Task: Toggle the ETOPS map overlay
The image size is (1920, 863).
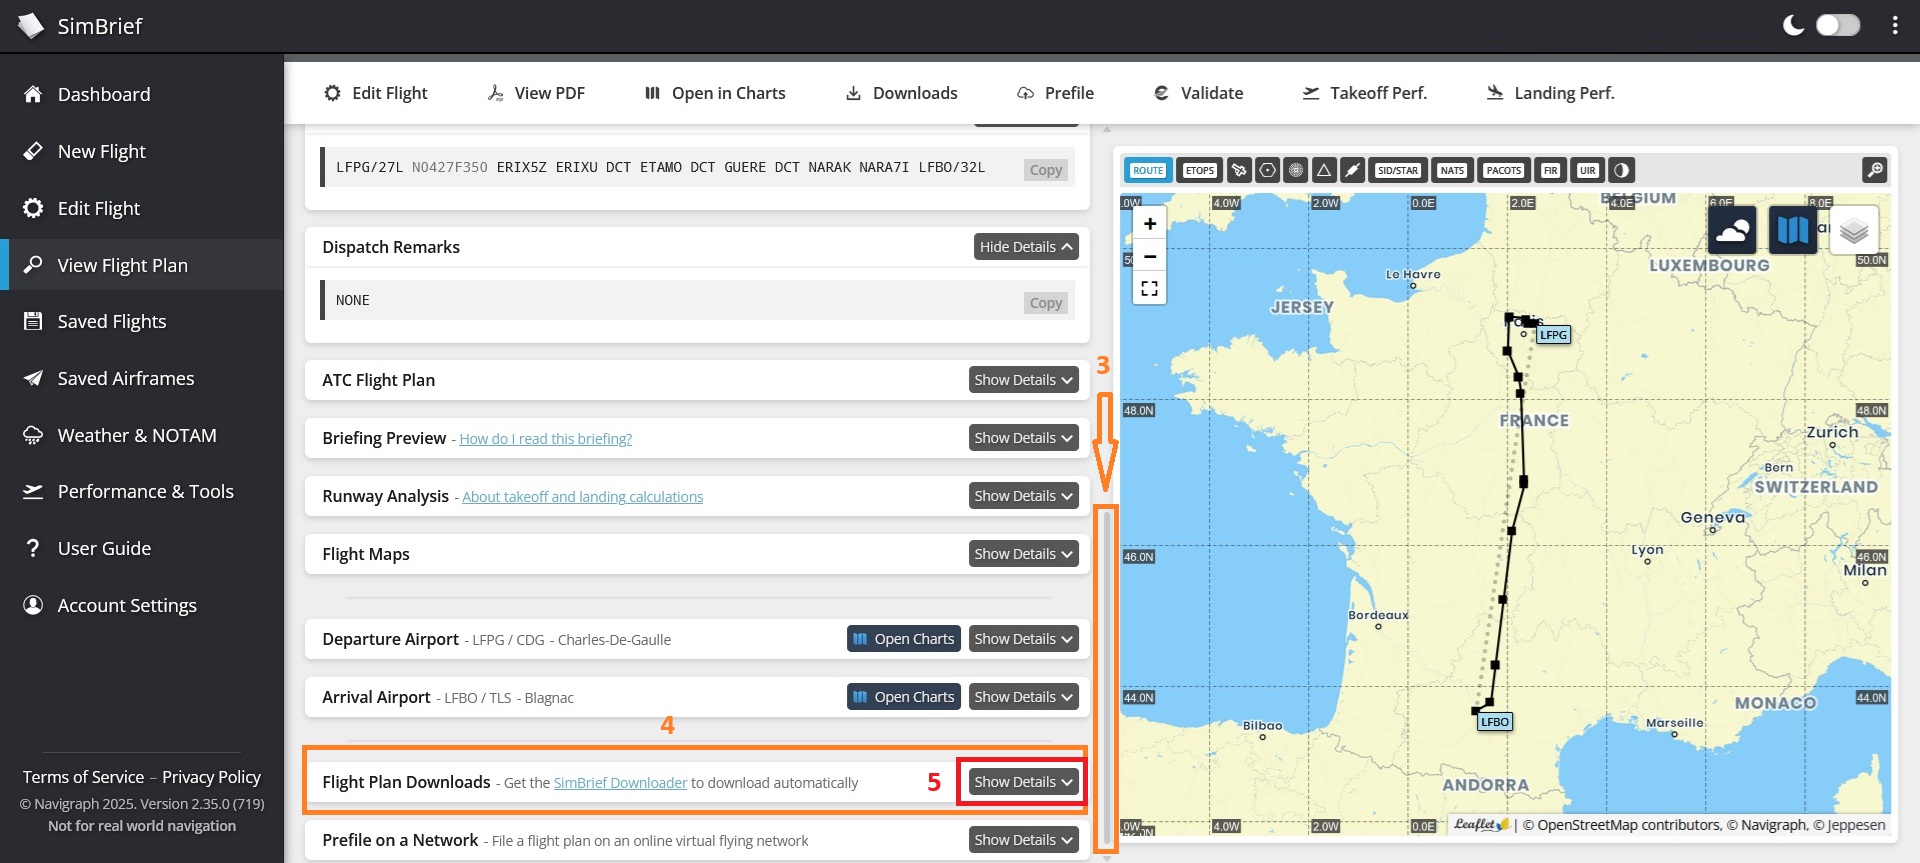Action: coord(1199,170)
